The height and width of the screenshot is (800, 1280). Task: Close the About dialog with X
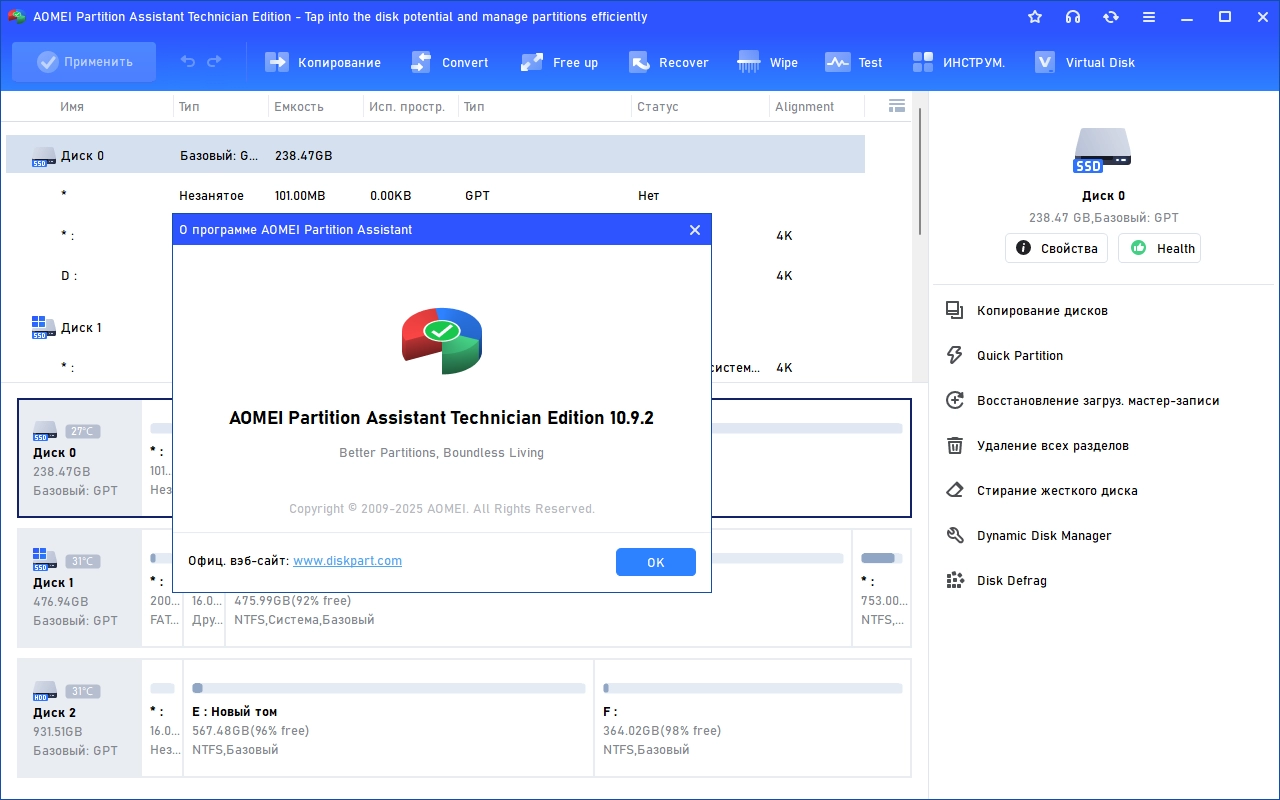coord(695,230)
